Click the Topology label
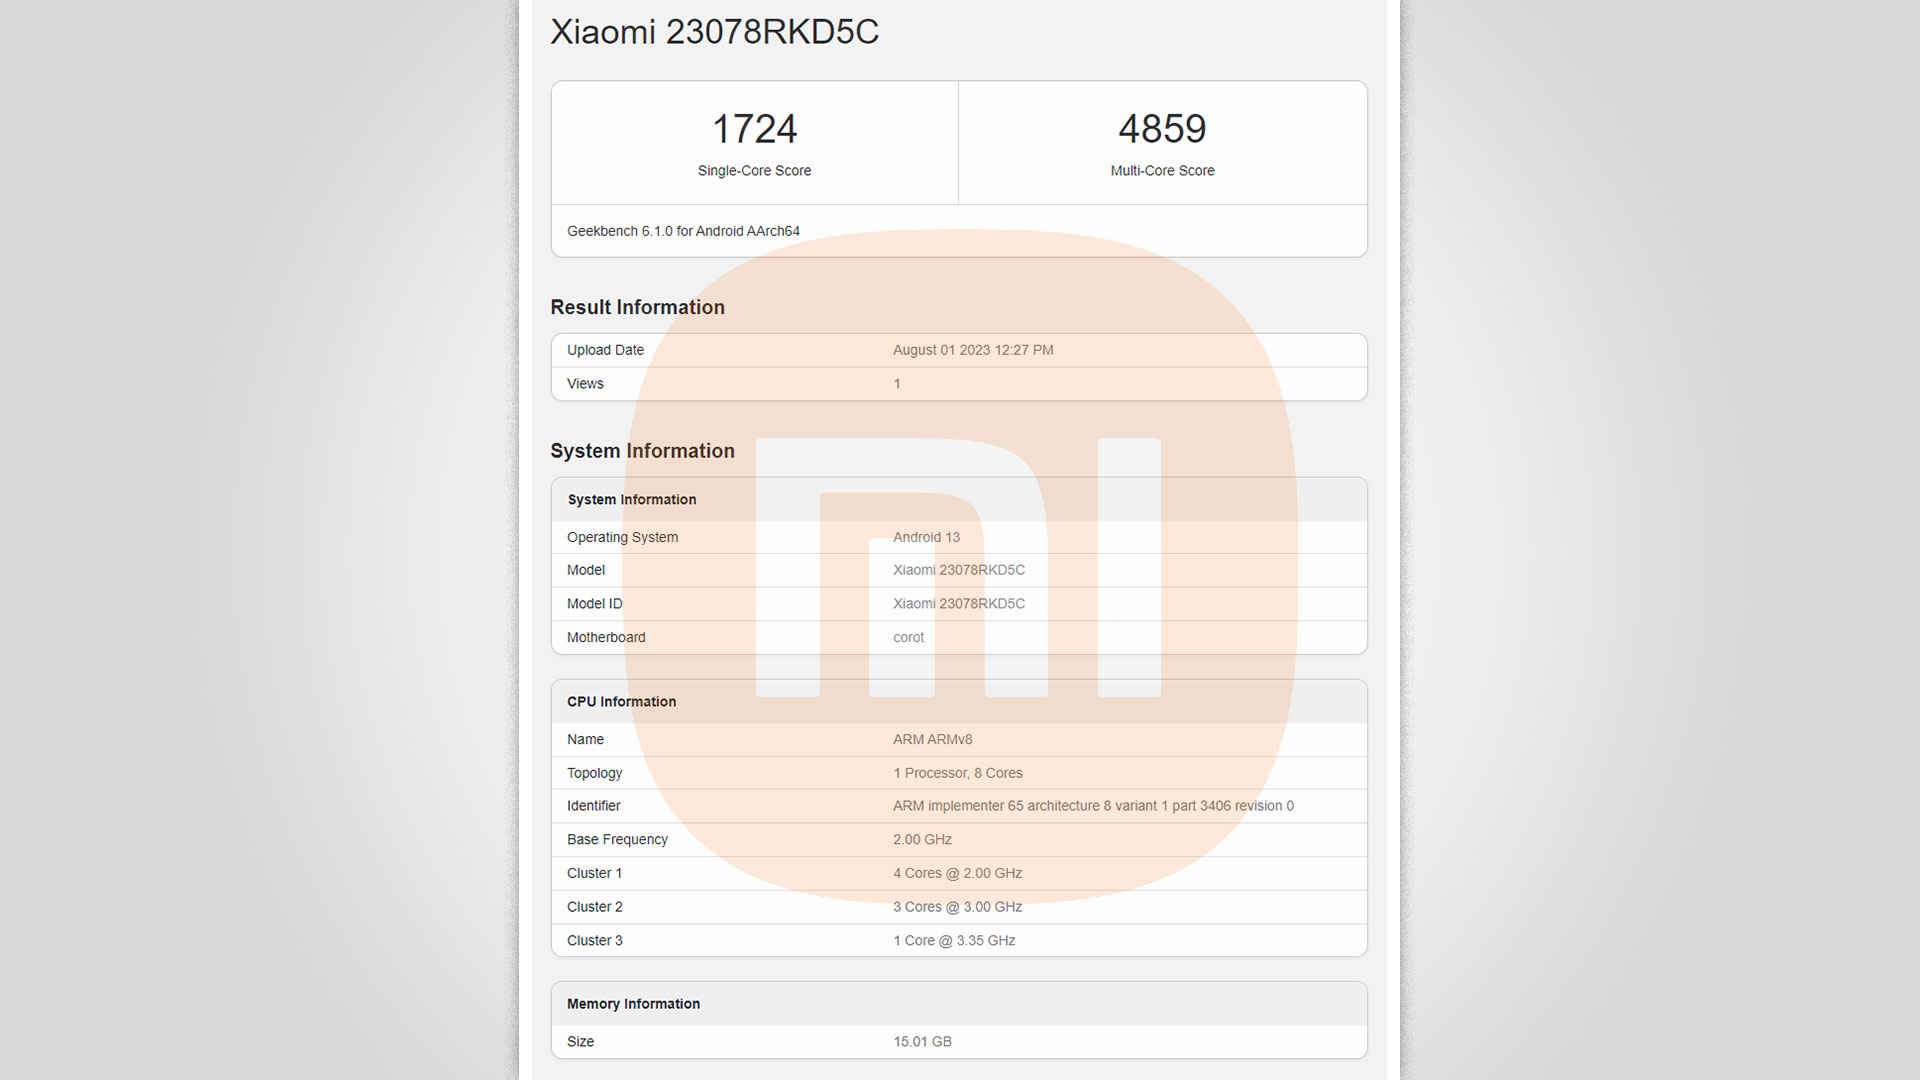The height and width of the screenshot is (1080, 1920). 594,773
